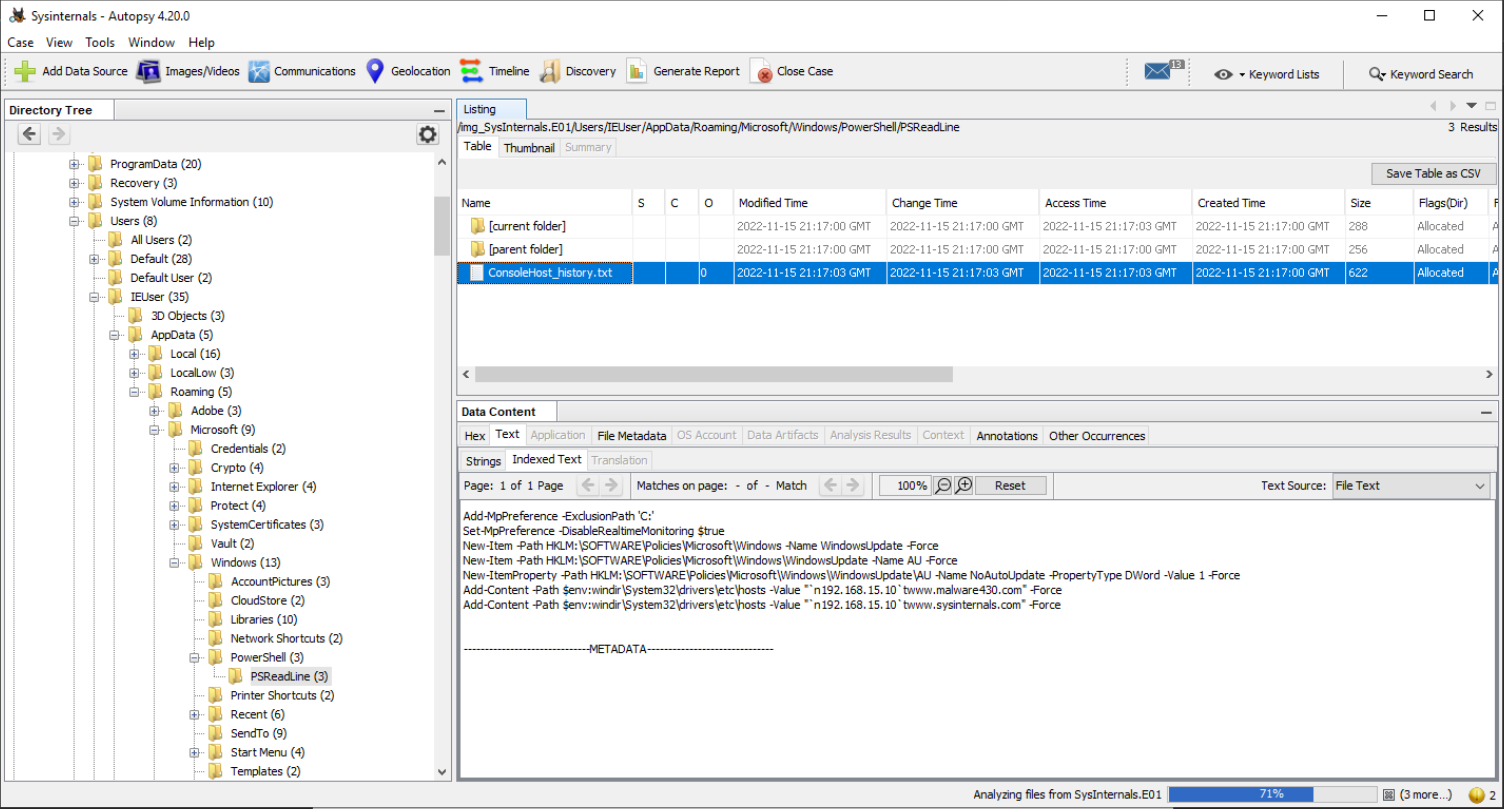Click the previous page arrow button

(x=588, y=485)
